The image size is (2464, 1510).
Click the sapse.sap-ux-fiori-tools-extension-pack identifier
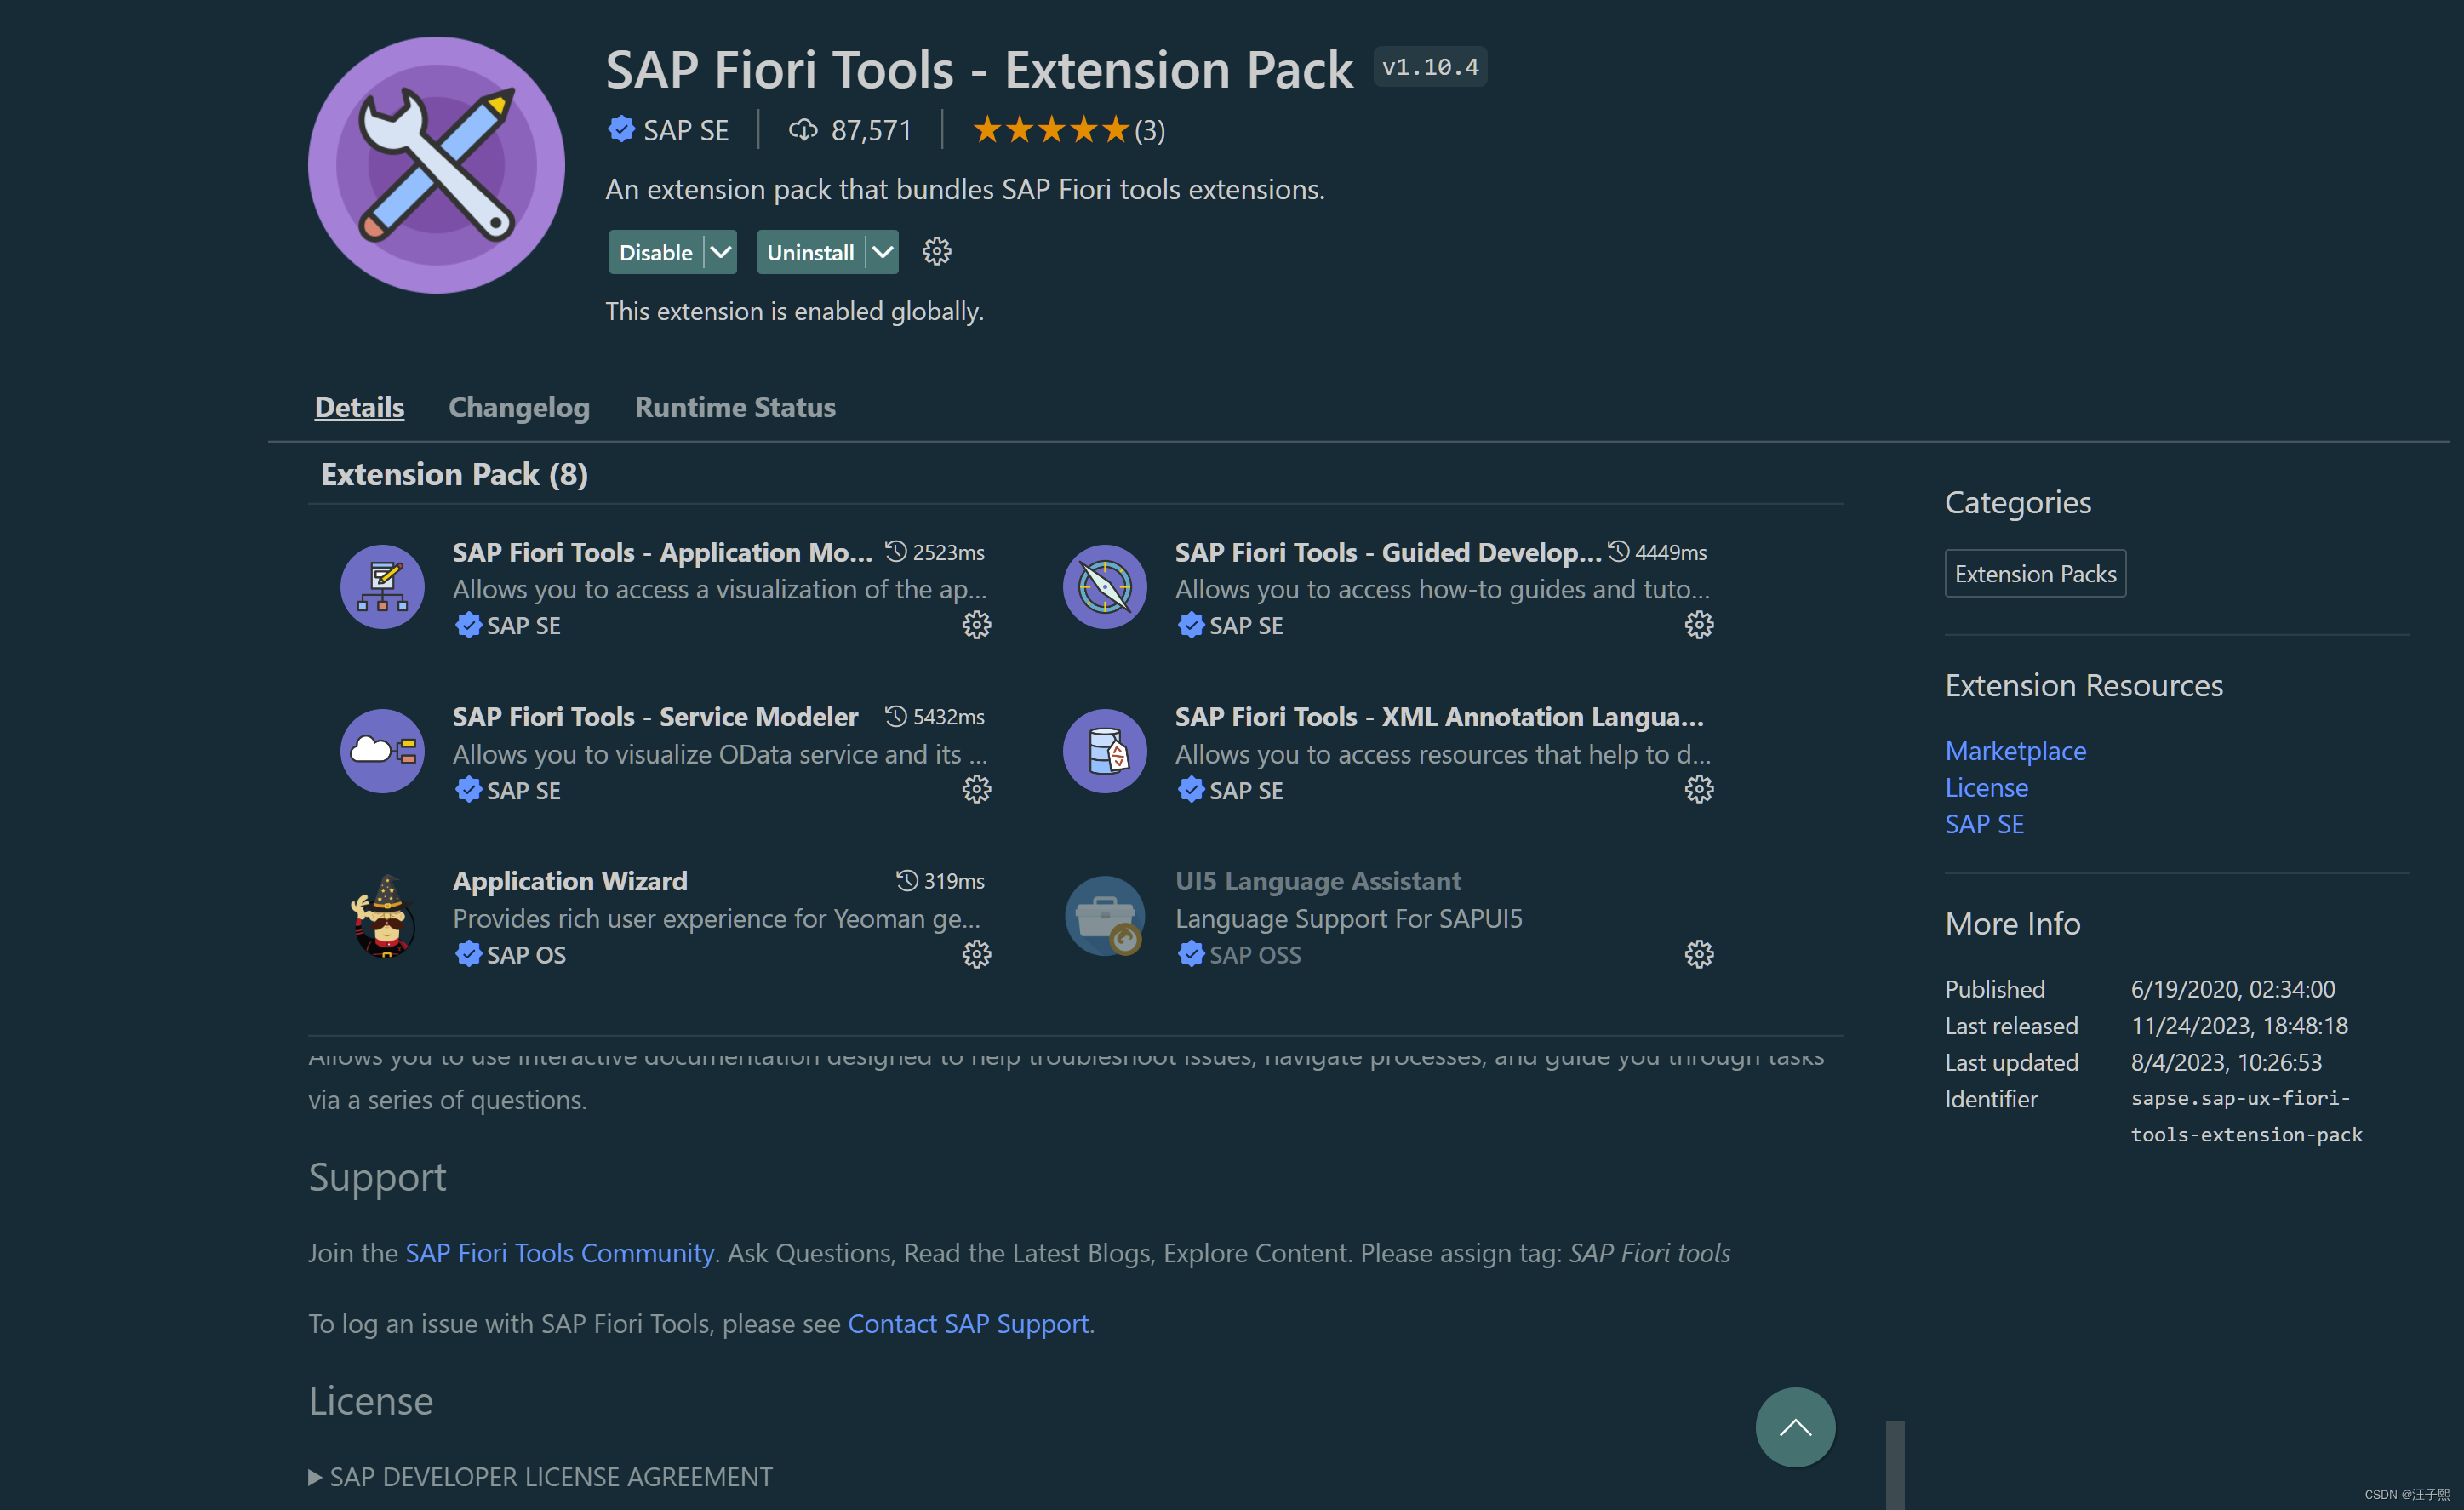2245,1116
